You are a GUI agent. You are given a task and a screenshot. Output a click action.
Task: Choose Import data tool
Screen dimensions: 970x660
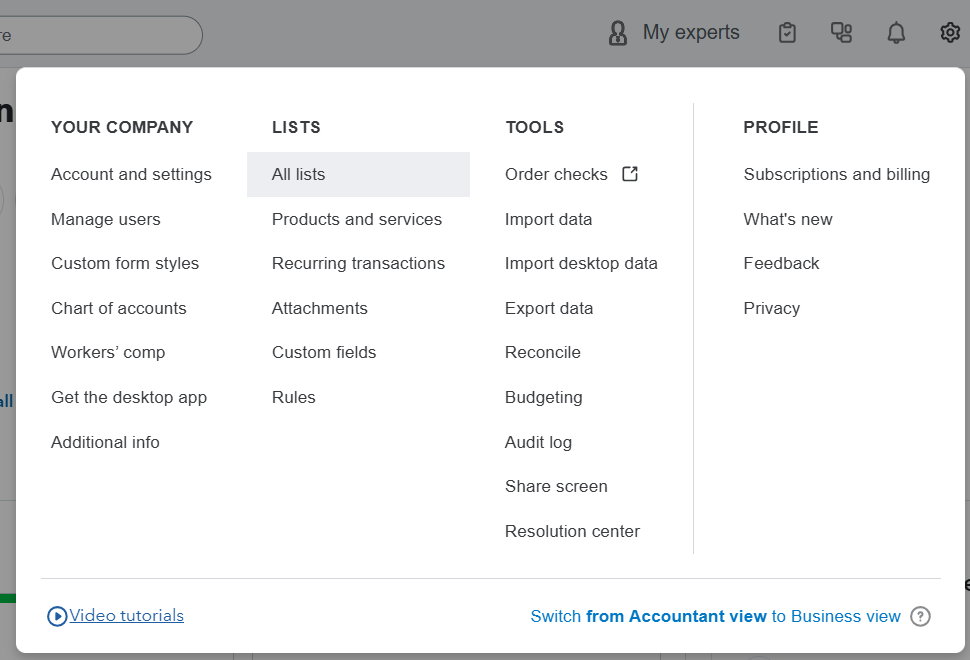[x=548, y=219]
